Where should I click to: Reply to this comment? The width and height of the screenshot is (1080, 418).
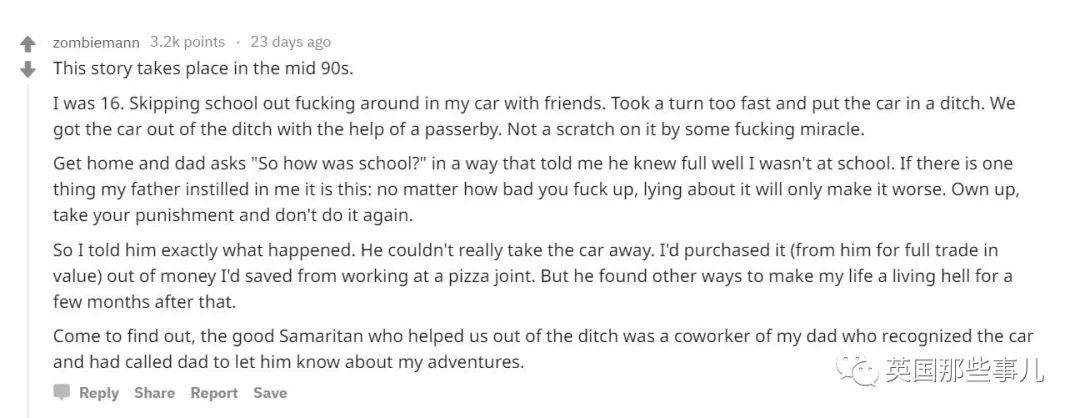coord(98,393)
